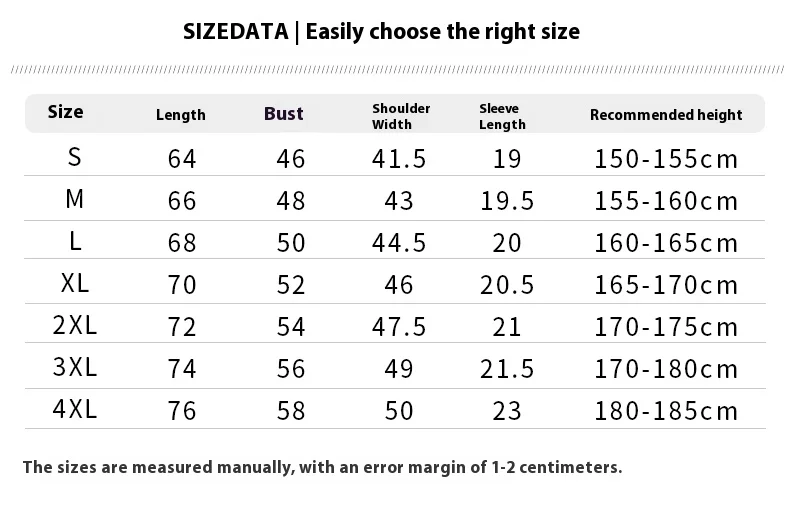Viewport: 790px width, 511px height.
Task: Select the Shoulder Width header
Action: coord(401,116)
